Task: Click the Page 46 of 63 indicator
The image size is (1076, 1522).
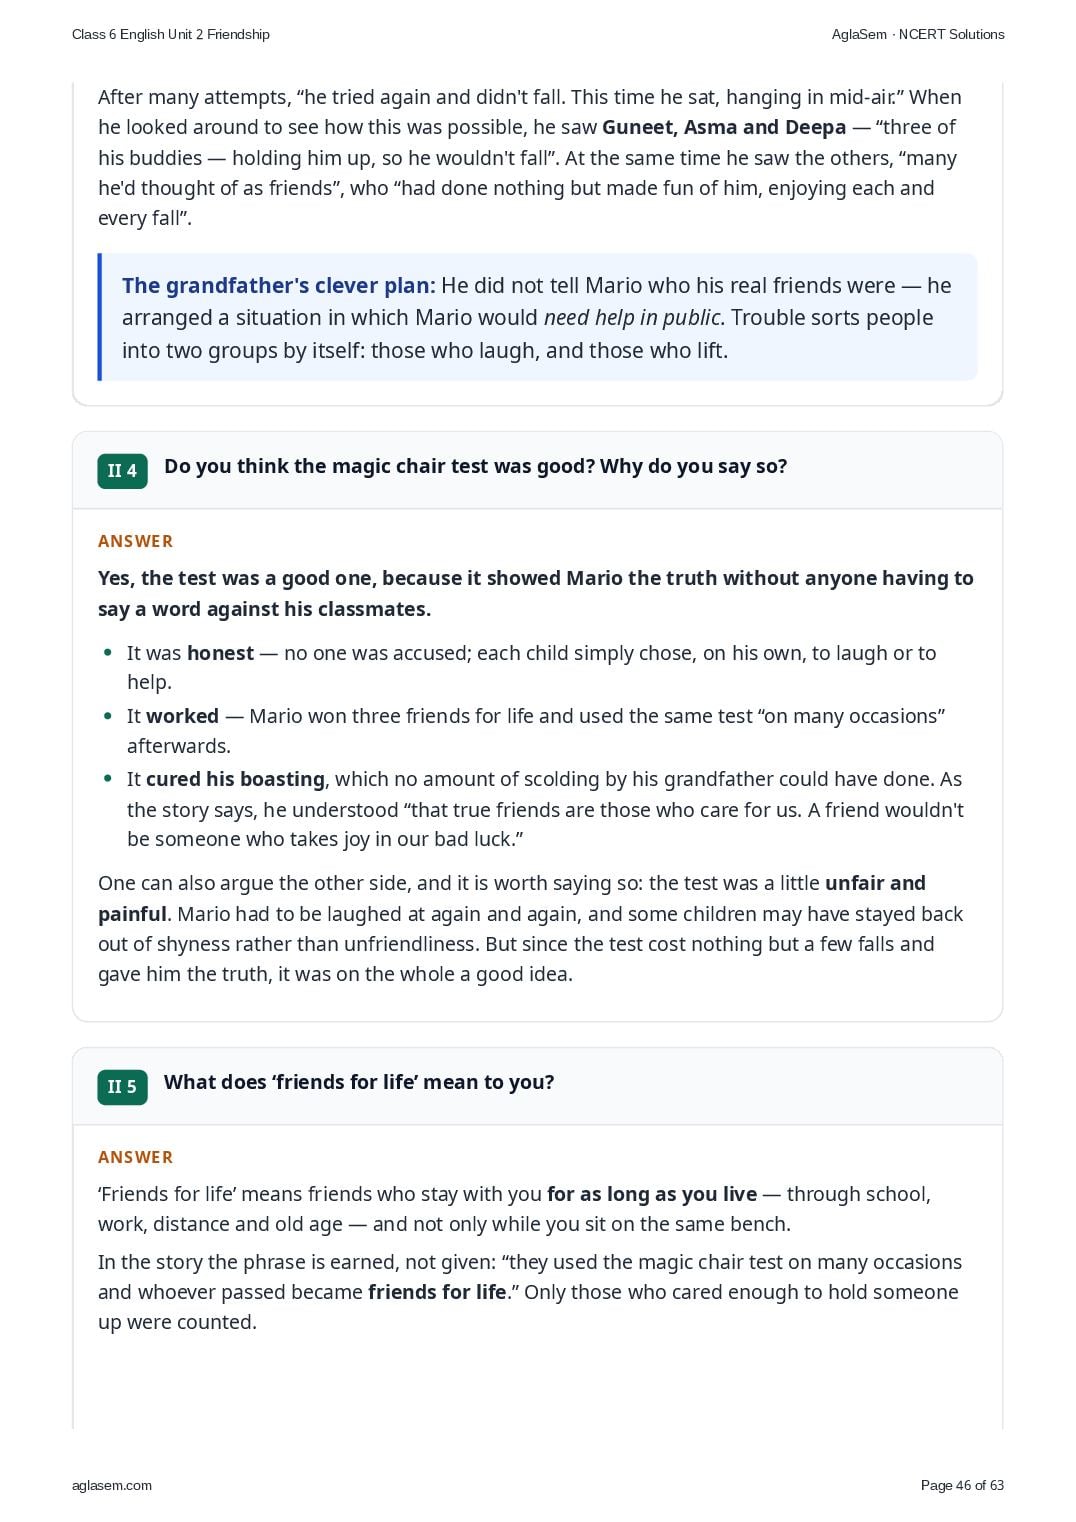Action: click(x=962, y=1485)
